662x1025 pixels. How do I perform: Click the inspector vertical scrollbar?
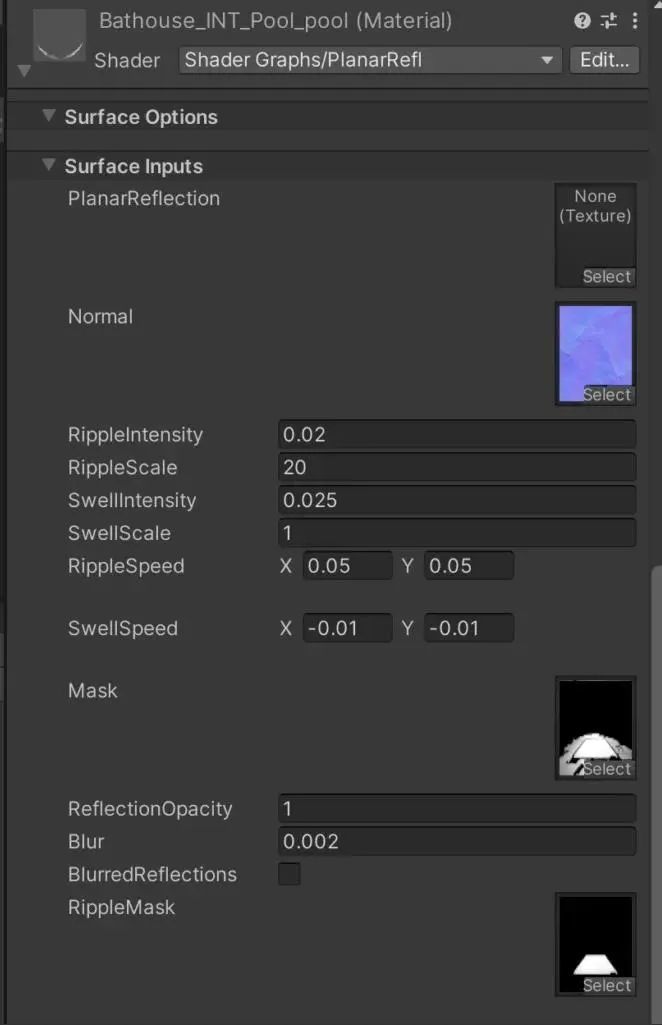[x=656, y=795]
